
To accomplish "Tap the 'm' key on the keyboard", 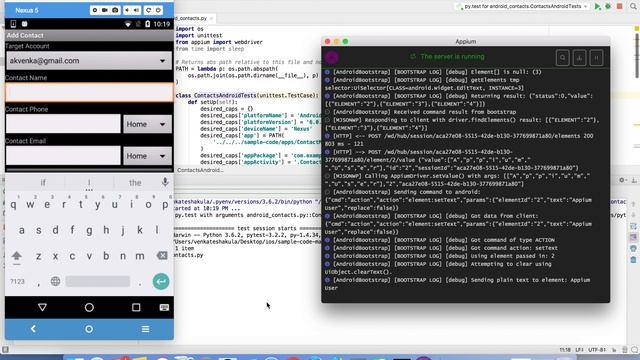I will pyautogui.click(x=140, y=256).
